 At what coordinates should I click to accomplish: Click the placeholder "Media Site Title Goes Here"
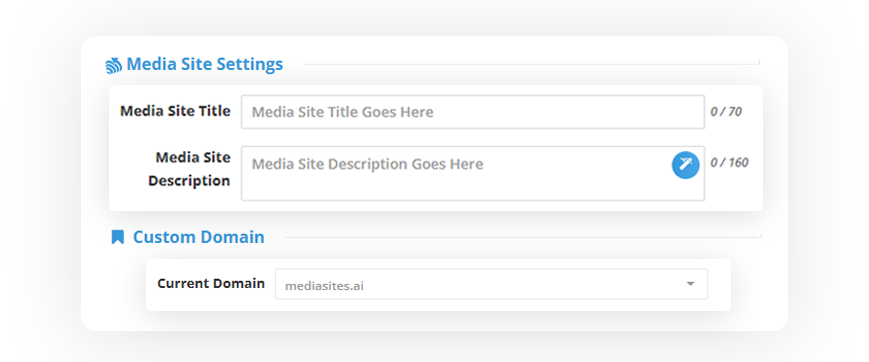tap(343, 112)
